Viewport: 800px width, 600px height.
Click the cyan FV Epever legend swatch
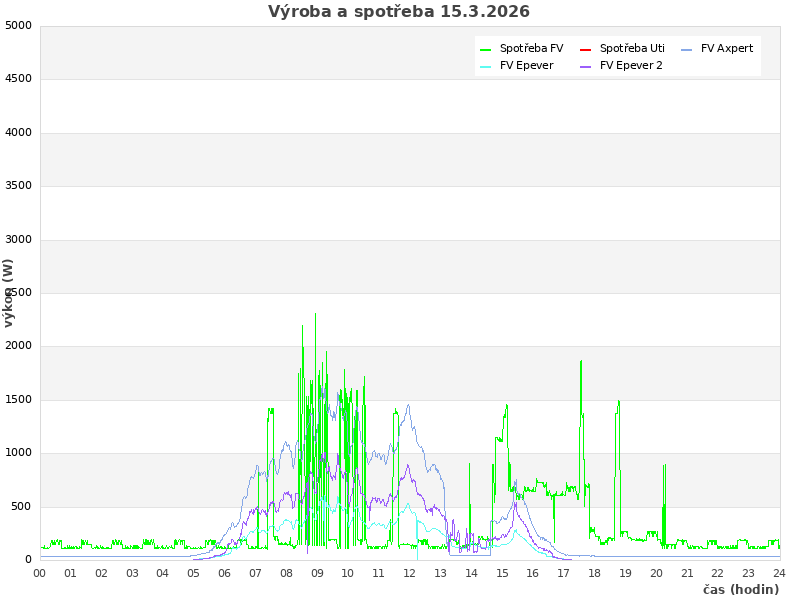pos(486,66)
